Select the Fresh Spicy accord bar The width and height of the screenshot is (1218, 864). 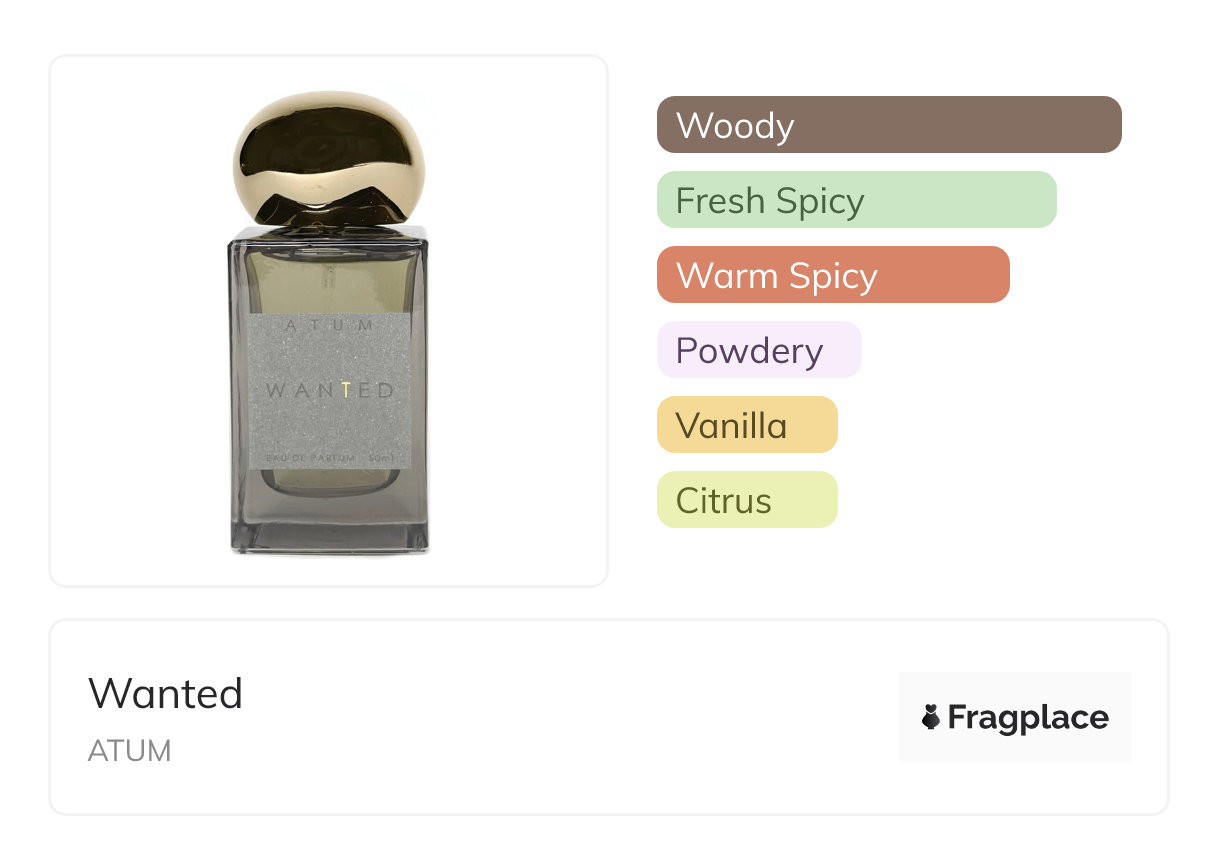(856, 200)
